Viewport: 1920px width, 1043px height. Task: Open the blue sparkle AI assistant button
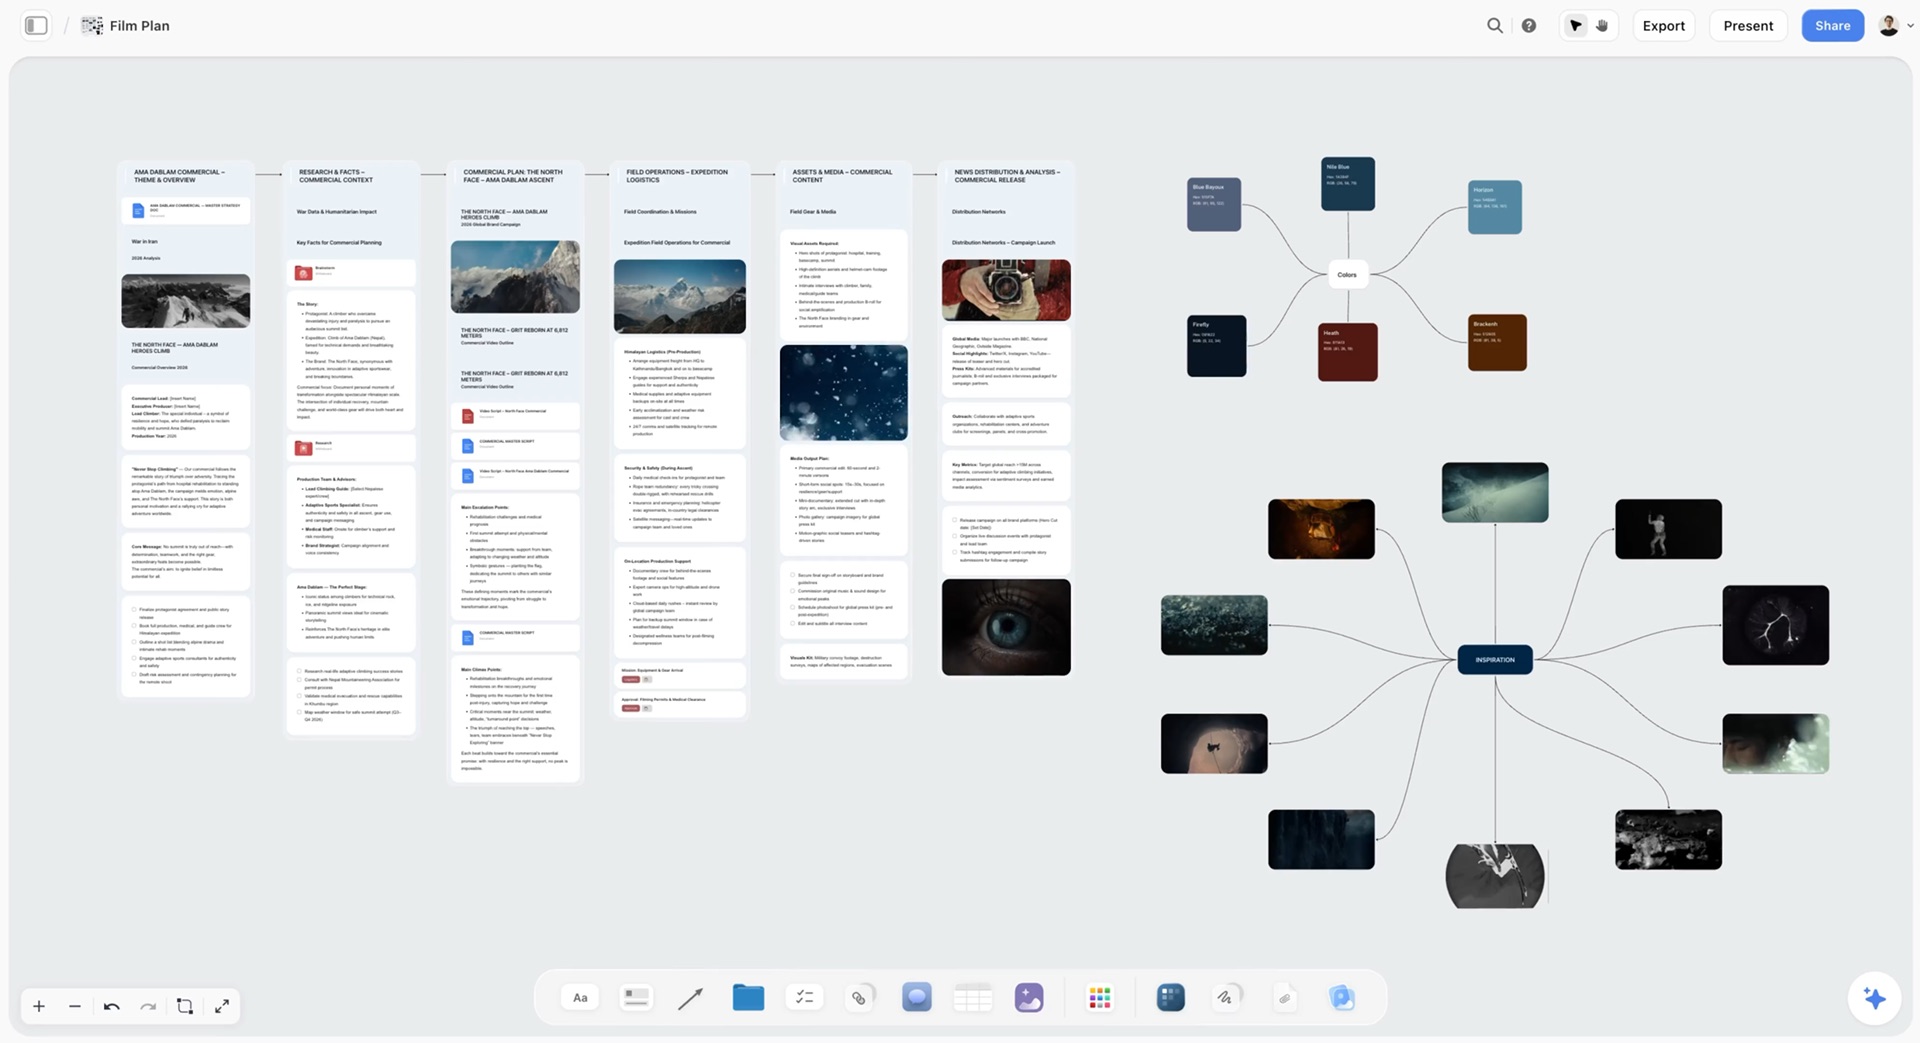tap(1875, 998)
